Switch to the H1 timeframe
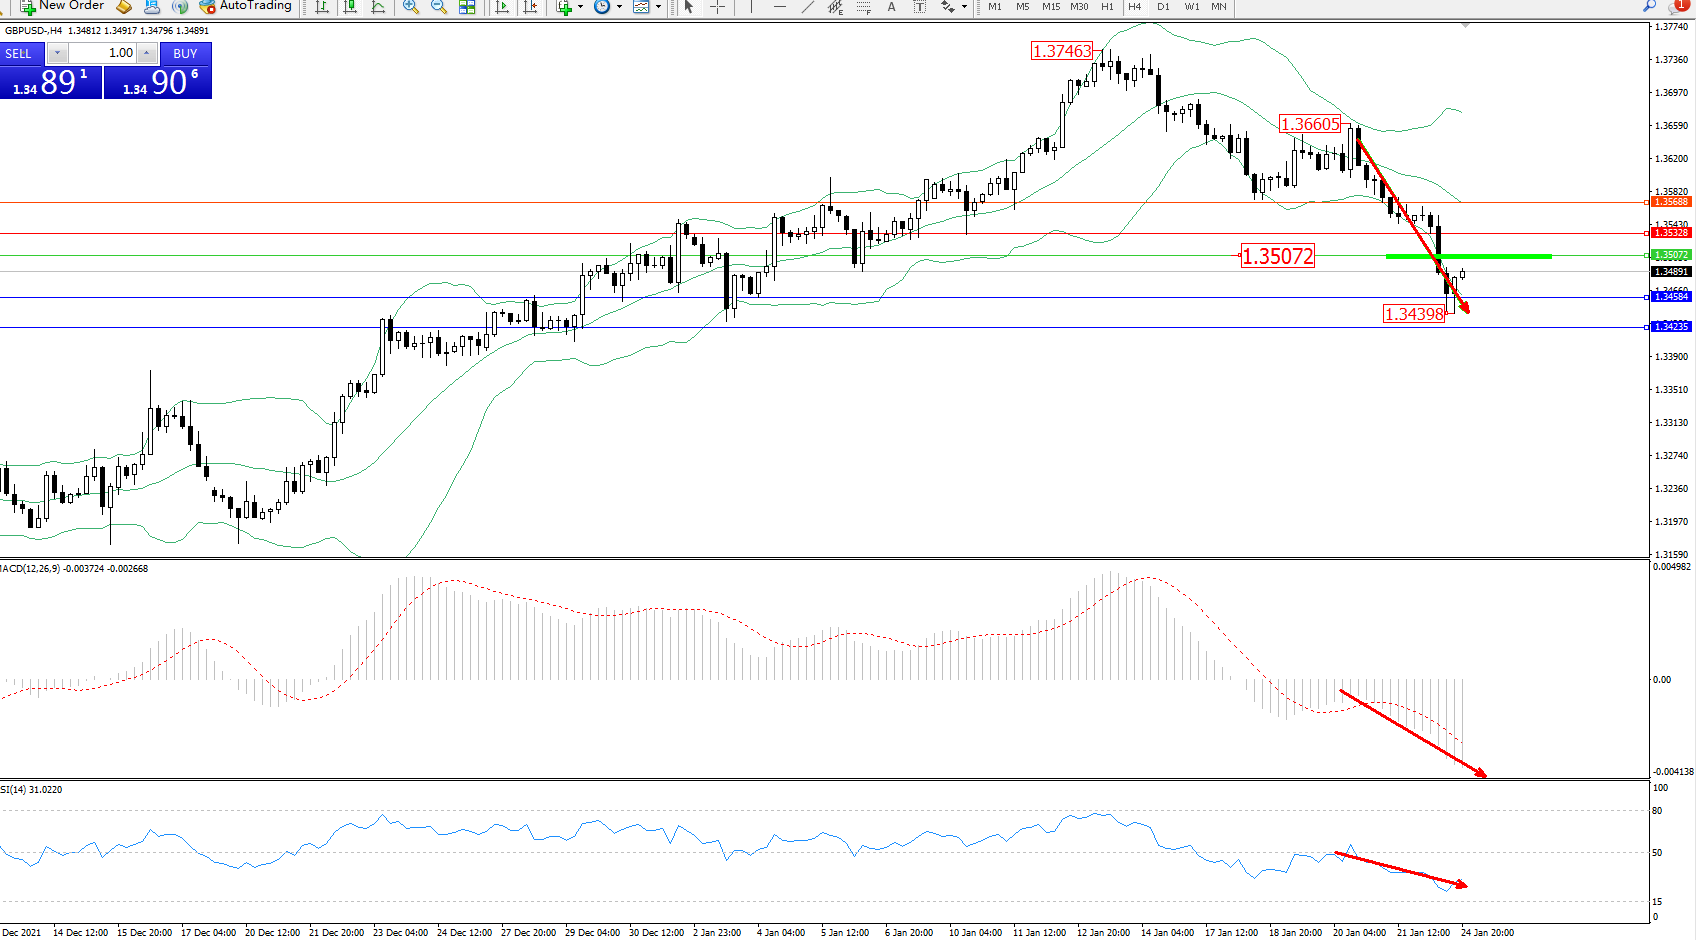Screen dimensions: 1696x940 (1107, 7)
